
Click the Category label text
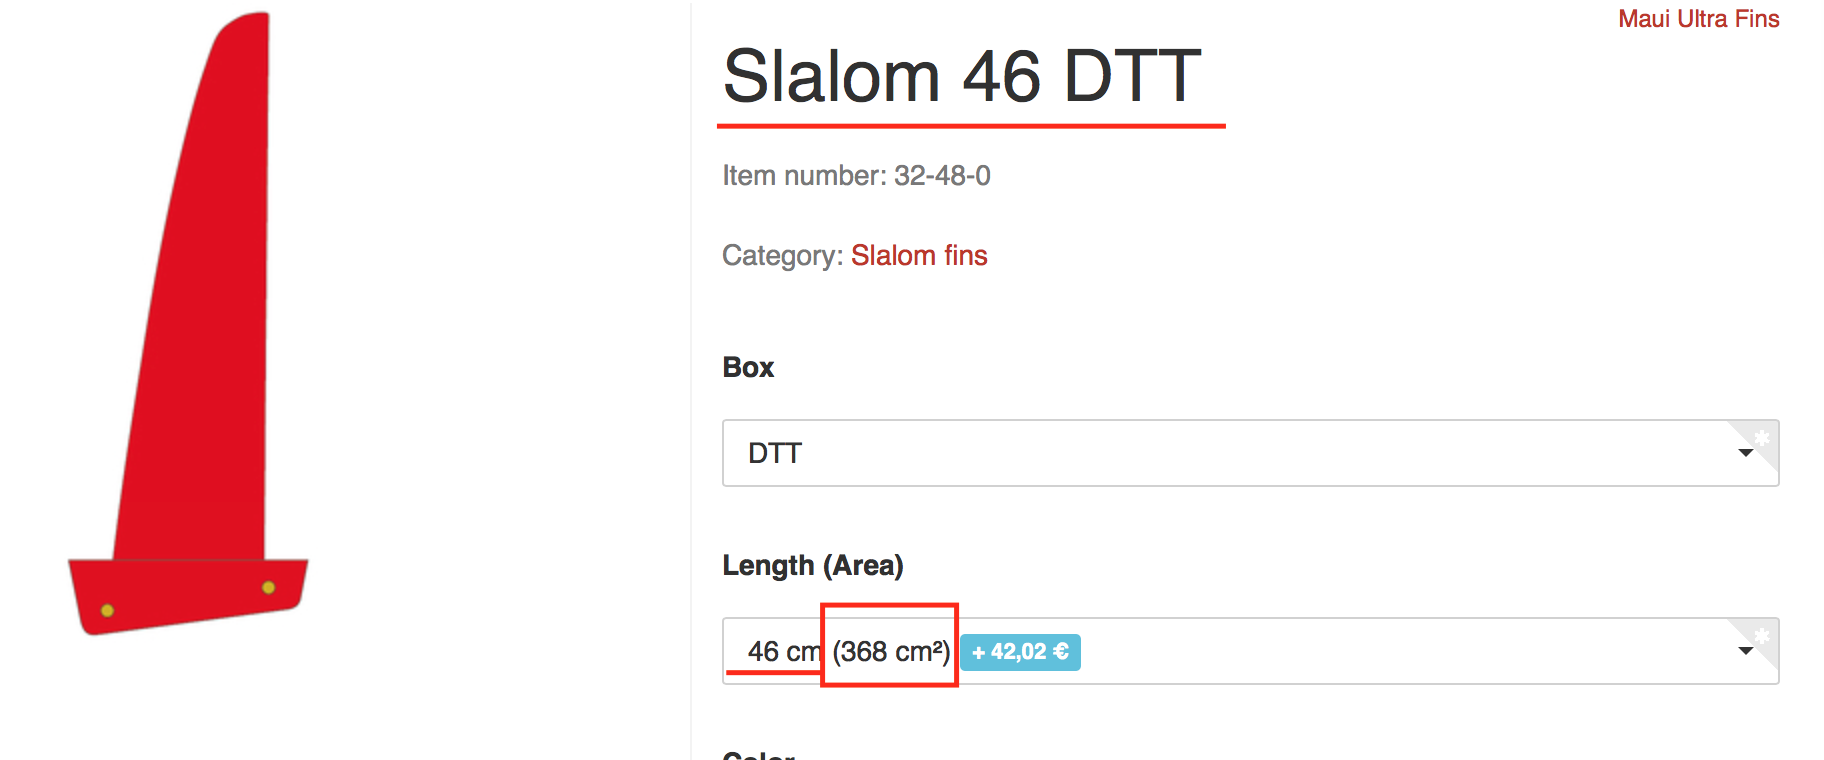tap(782, 256)
